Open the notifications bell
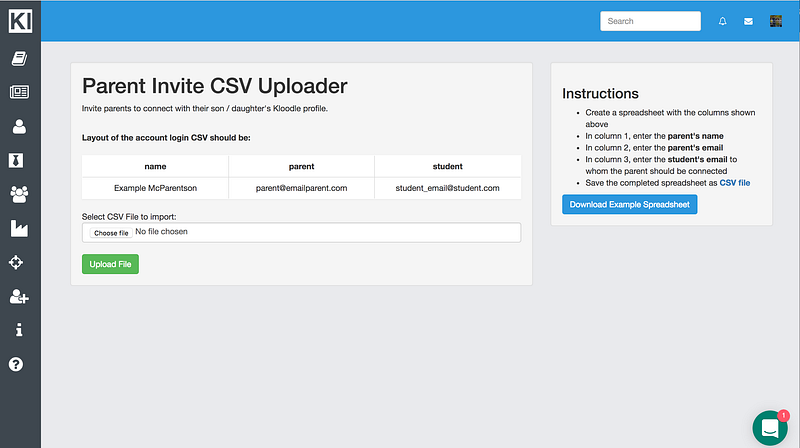800x448 pixels. tap(722, 21)
